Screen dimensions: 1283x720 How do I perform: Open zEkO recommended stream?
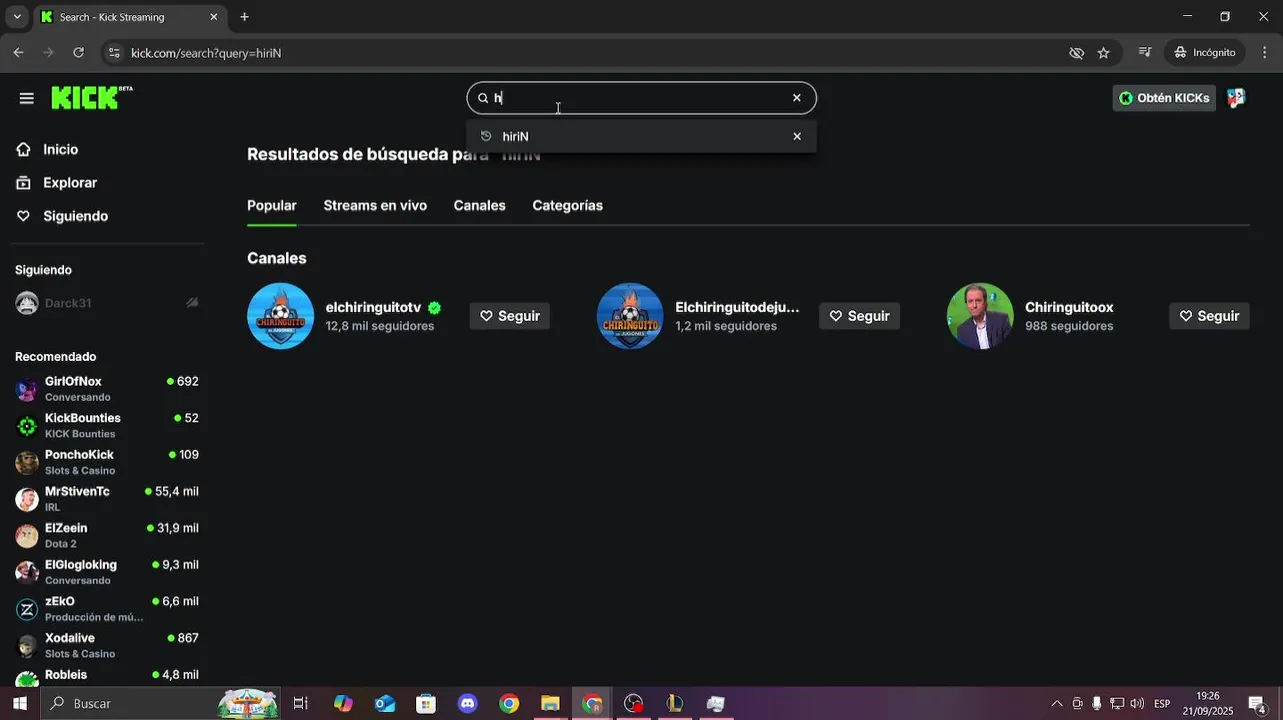coord(107,609)
